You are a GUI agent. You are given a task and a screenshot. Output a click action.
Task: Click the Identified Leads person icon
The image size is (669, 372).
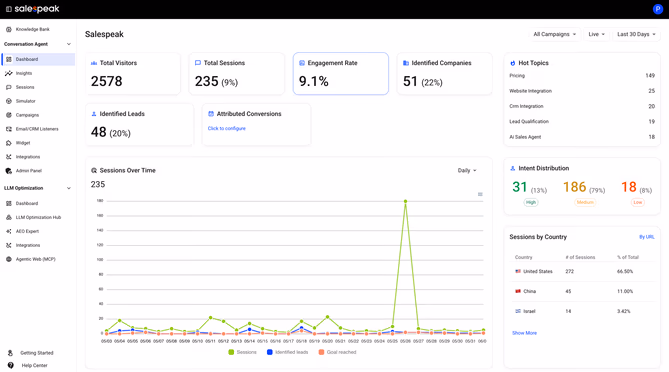point(94,114)
